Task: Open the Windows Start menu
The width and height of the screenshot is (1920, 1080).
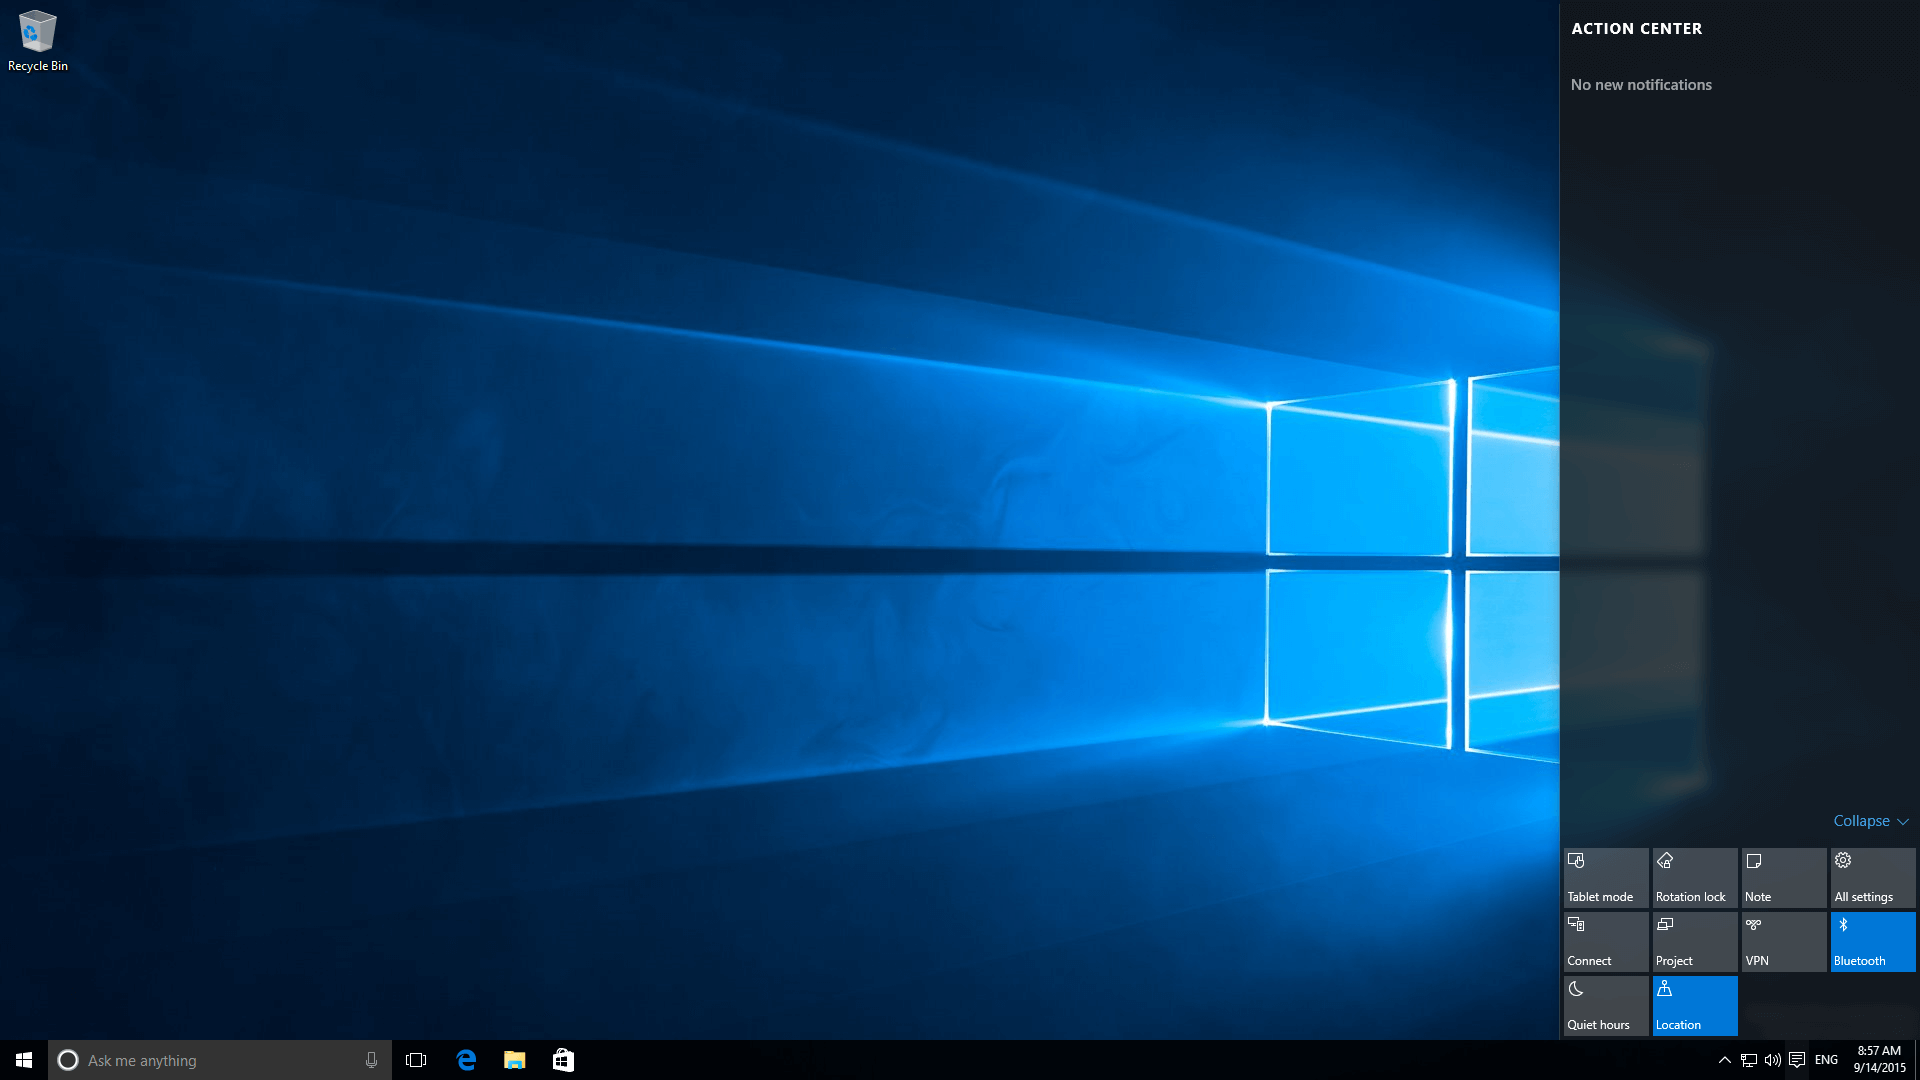Action: 24,1060
